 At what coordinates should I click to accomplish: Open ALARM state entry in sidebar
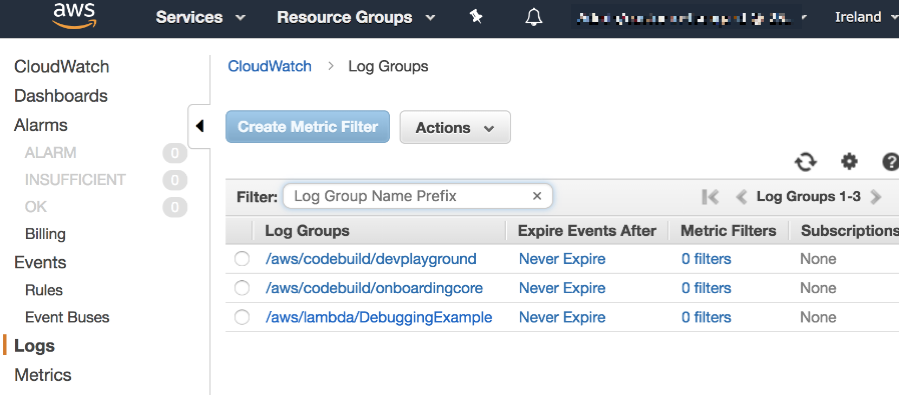pos(50,153)
